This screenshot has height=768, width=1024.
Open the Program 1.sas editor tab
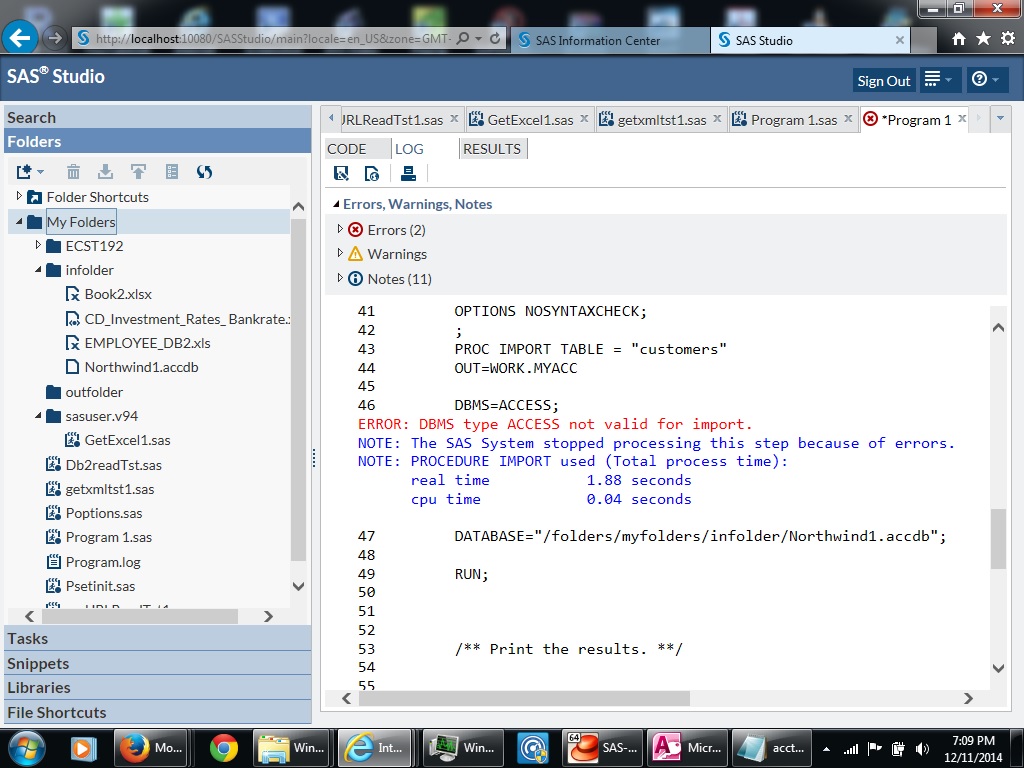point(793,120)
